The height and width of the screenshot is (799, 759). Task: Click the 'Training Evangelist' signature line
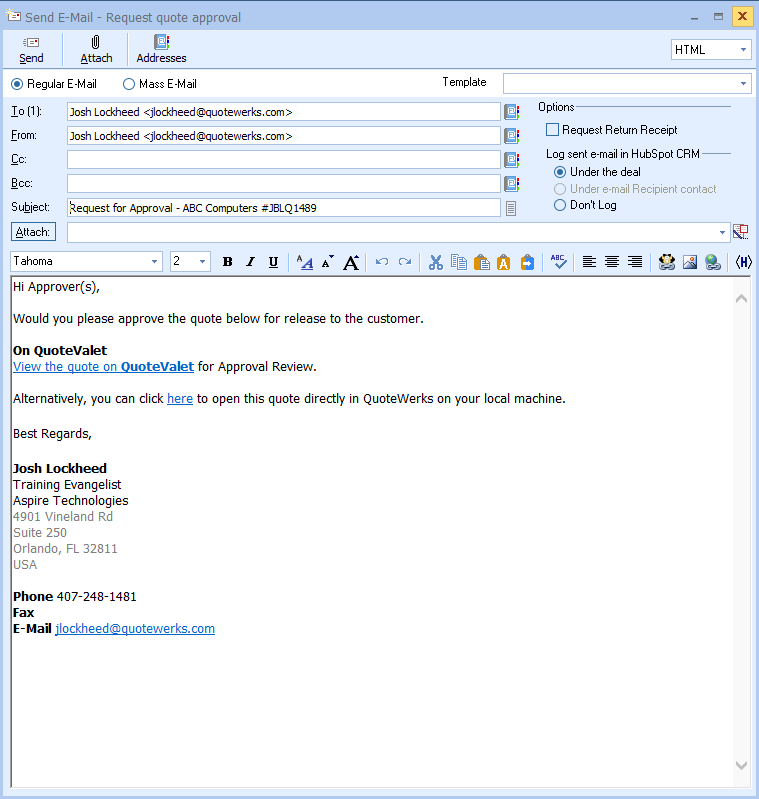click(67, 485)
